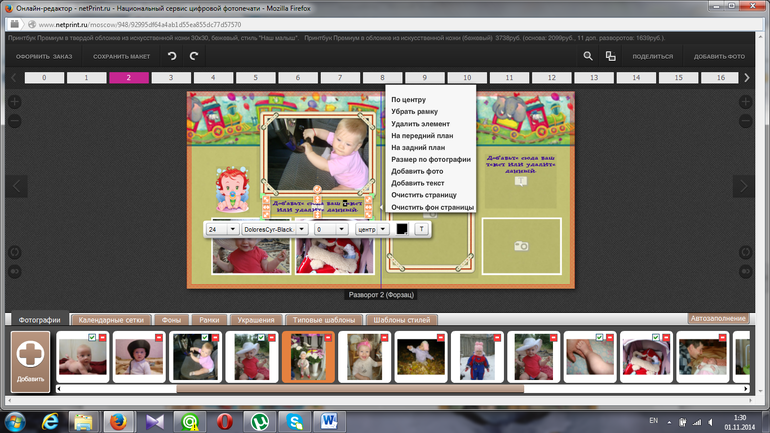Toggle the checkmark on the fourth photo thumbnail
The width and height of the screenshot is (770, 433).
coord(262,338)
